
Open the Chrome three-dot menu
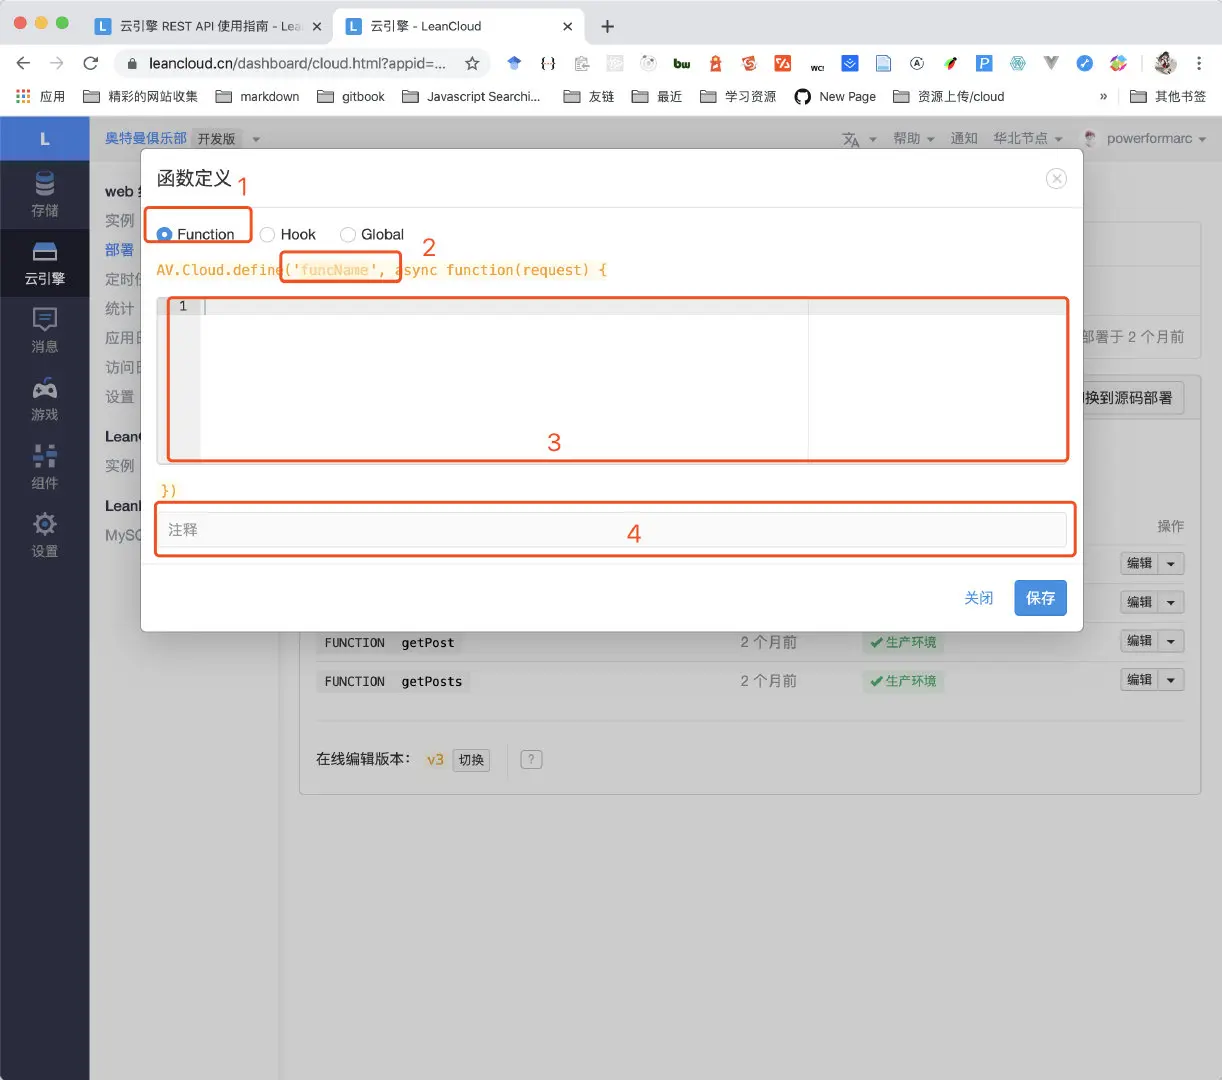pyautogui.click(x=1198, y=63)
